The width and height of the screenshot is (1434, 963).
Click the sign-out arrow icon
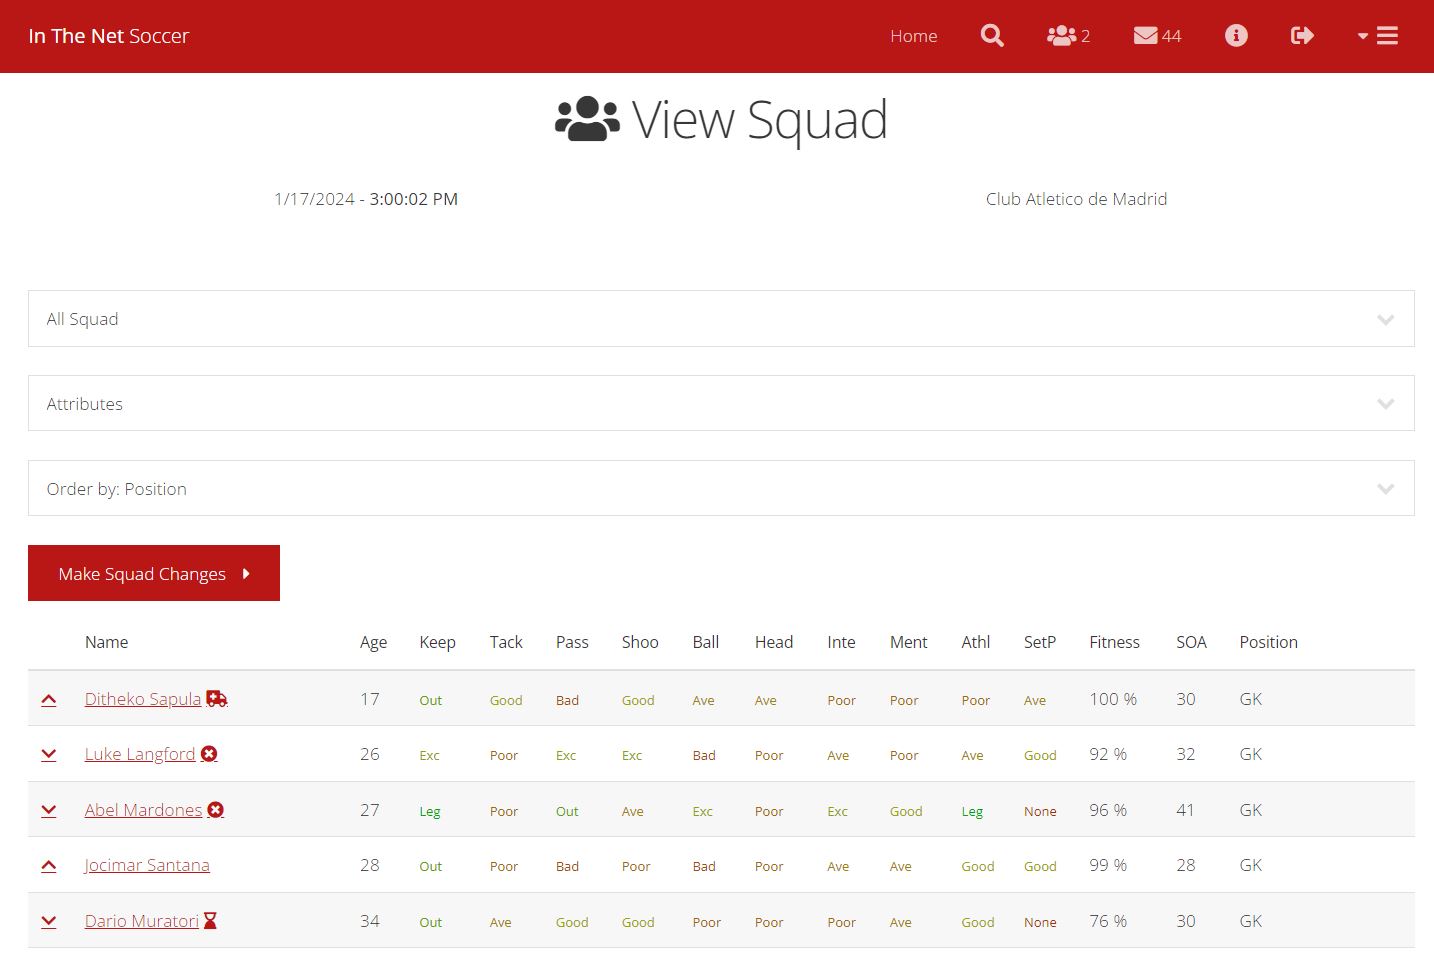point(1302,36)
